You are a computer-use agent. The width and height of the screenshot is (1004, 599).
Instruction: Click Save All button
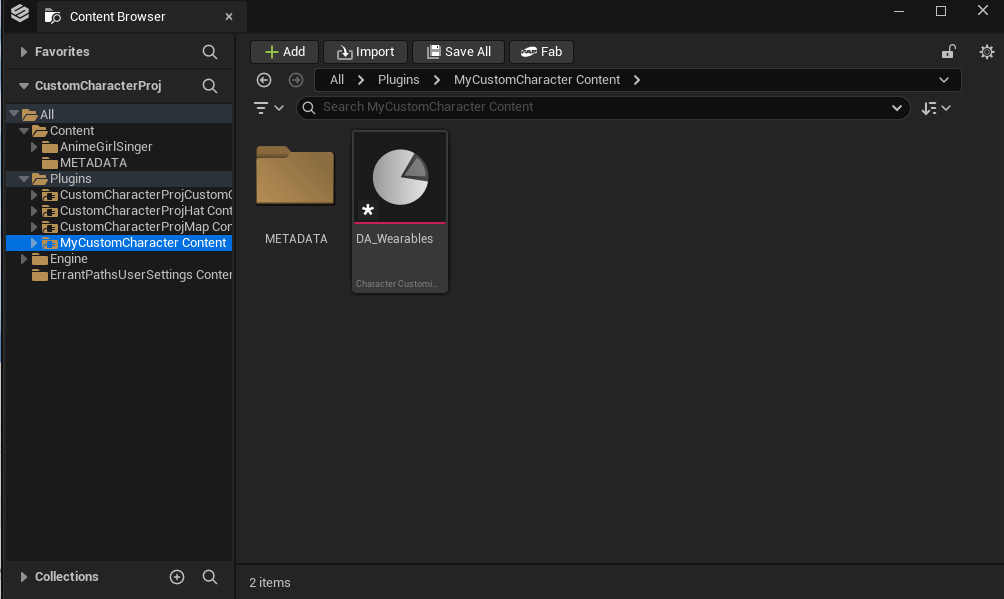(458, 52)
